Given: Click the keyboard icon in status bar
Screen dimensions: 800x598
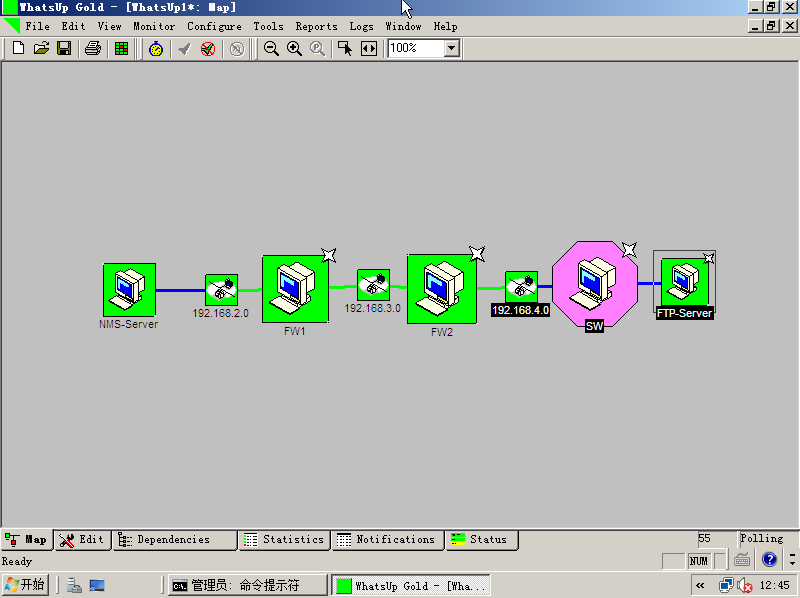Looking at the screenshot, I should (x=742, y=560).
